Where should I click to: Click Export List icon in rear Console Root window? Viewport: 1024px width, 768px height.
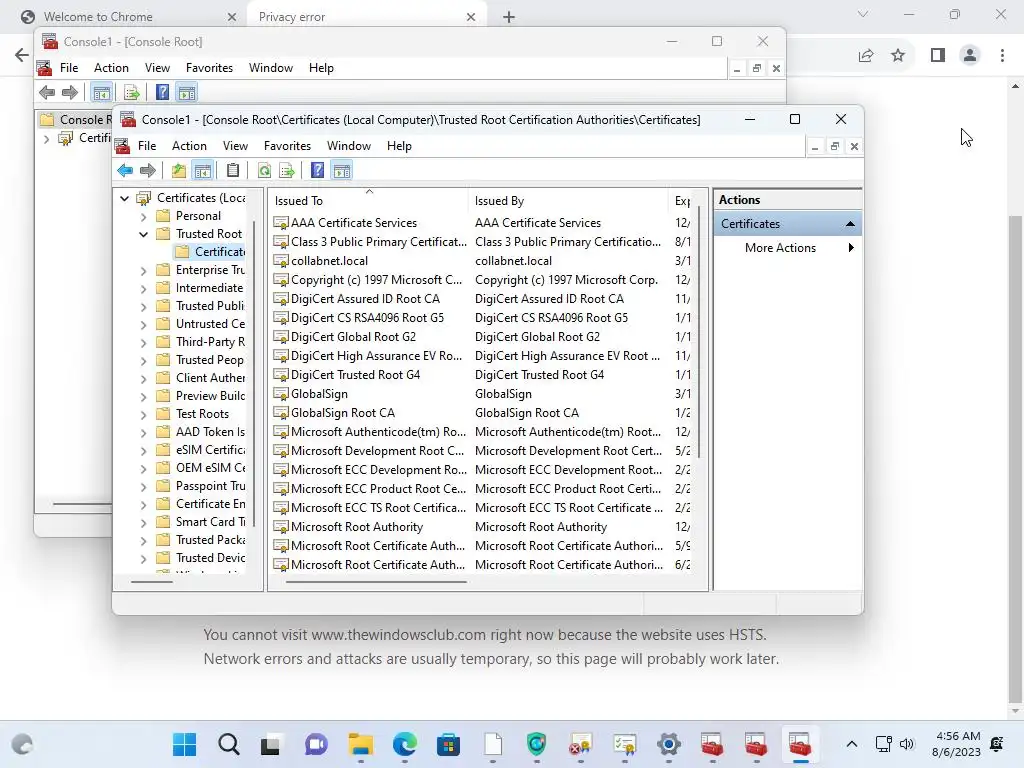(131, 93)
